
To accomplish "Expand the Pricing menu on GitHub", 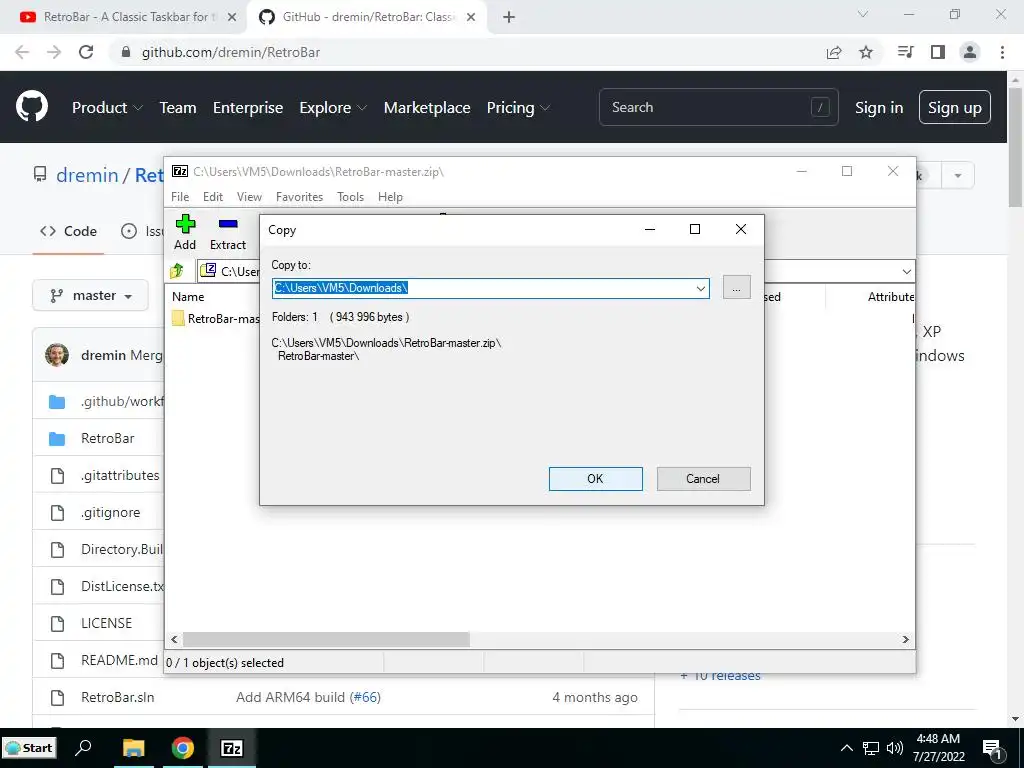I will (519, 108).
